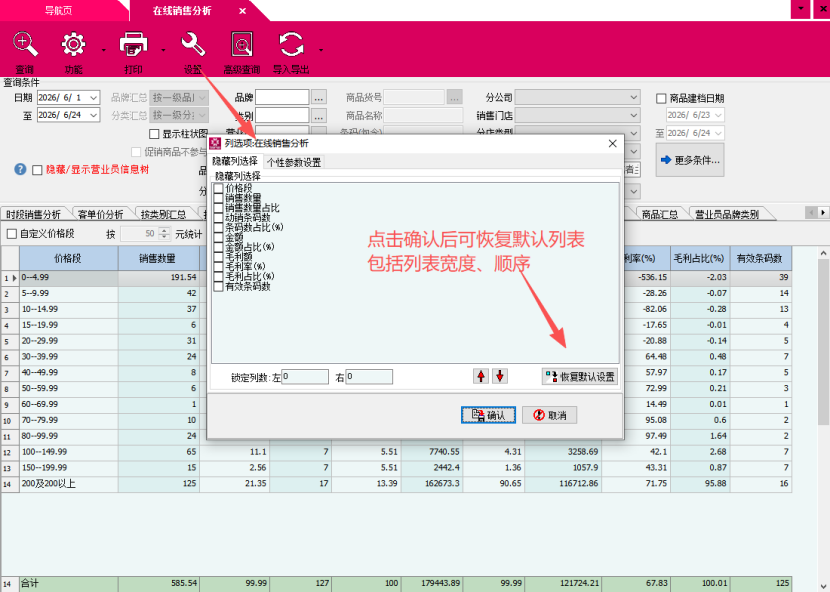This screenshot has height=592, width=830.
Task: Toggle 隐藏/显示营业员信息树 checkbox
Action: 37,170
